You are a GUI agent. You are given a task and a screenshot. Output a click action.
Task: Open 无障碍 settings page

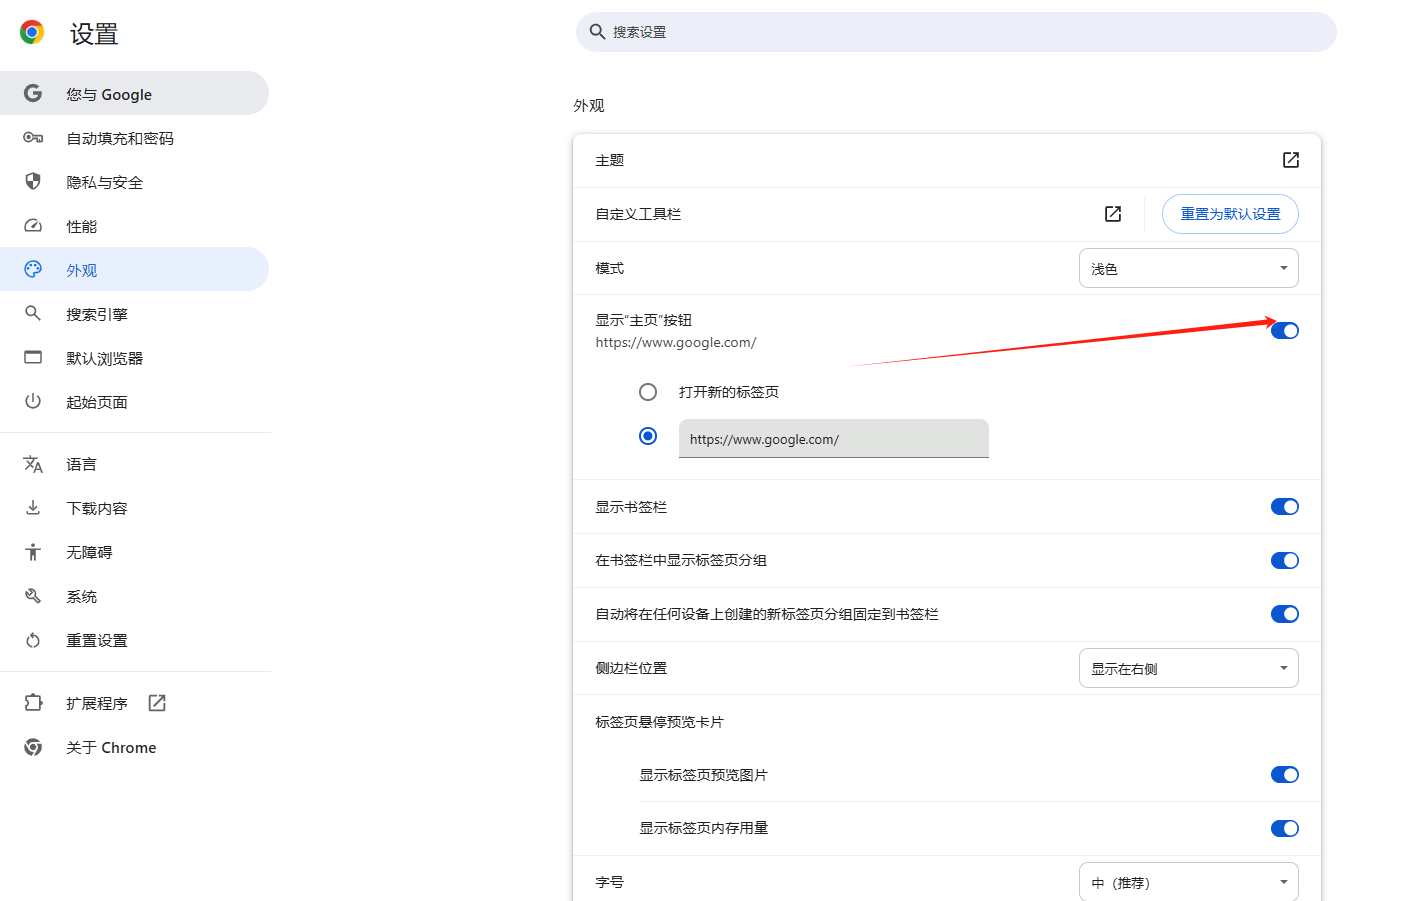point(134,552)
